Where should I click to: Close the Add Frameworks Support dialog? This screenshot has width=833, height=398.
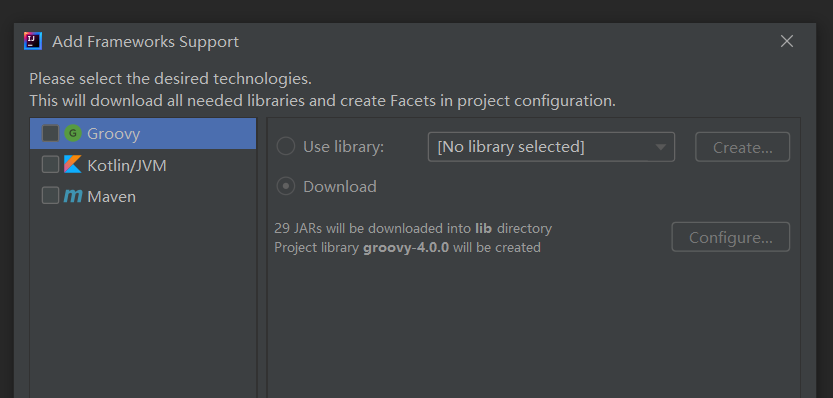point(787,41)
